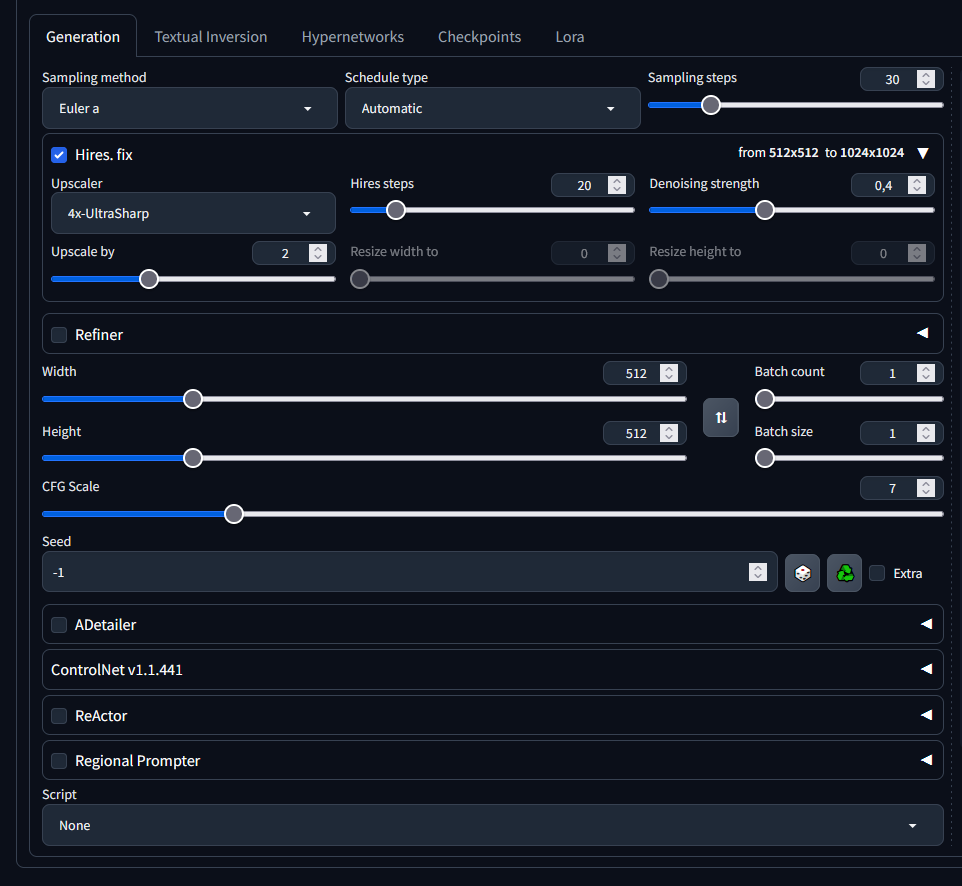Enable the Refiner checkbox
Viewport: 962px width, 886px height.
(x=59, y=335)
